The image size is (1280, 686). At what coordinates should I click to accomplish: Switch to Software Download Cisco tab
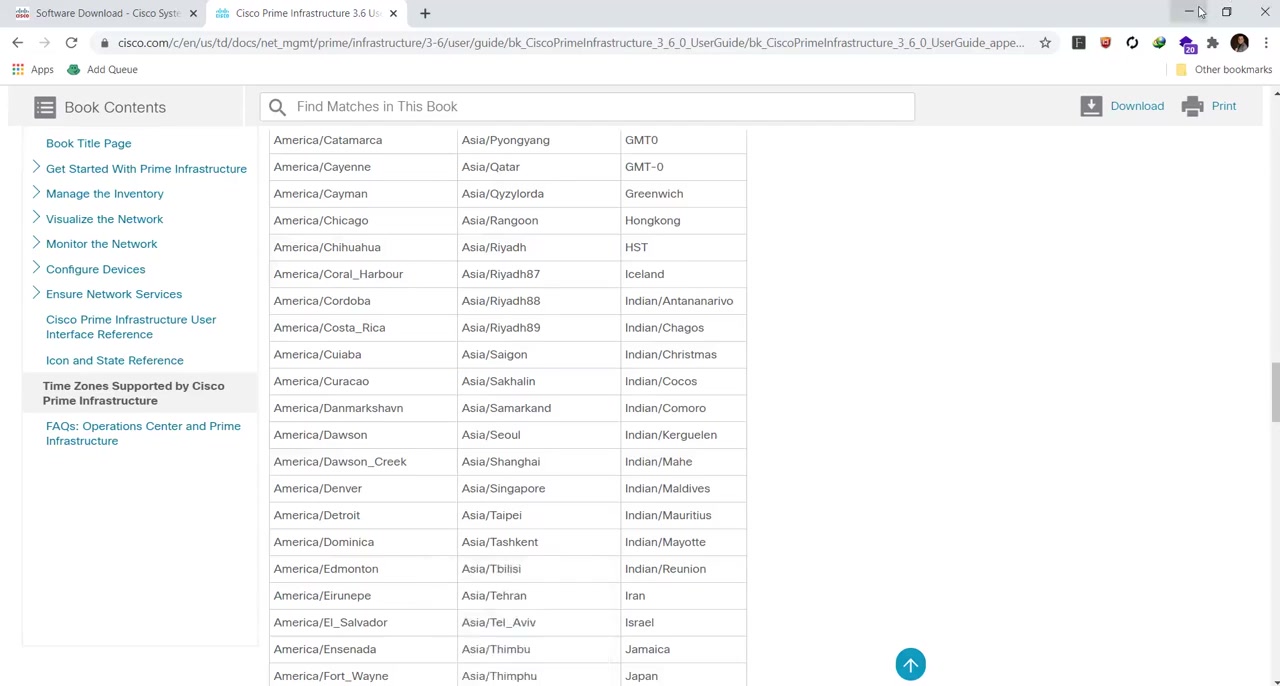[105, 13]
